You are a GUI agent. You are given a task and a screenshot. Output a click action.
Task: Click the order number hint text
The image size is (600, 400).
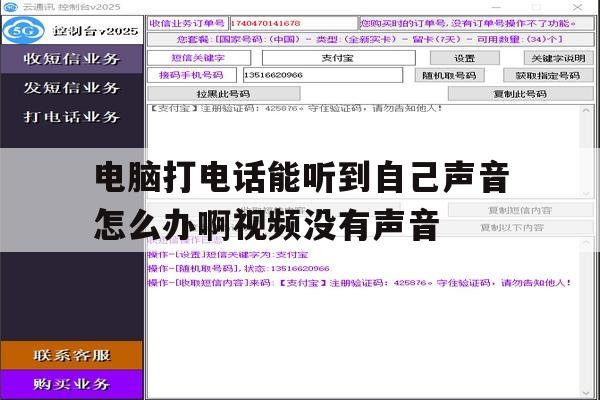pos(468,23)
